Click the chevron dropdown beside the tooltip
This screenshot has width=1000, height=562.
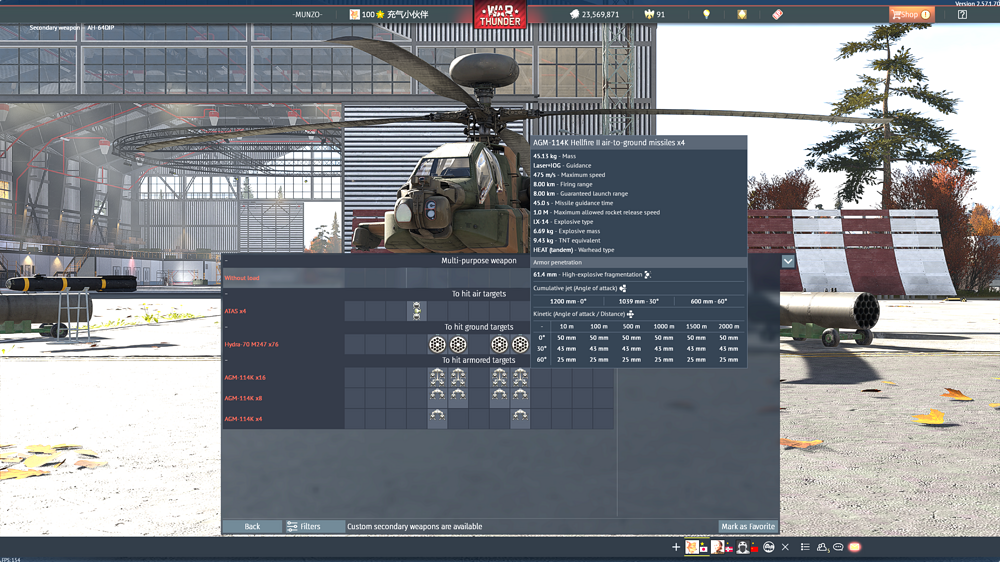pos(788,262)
